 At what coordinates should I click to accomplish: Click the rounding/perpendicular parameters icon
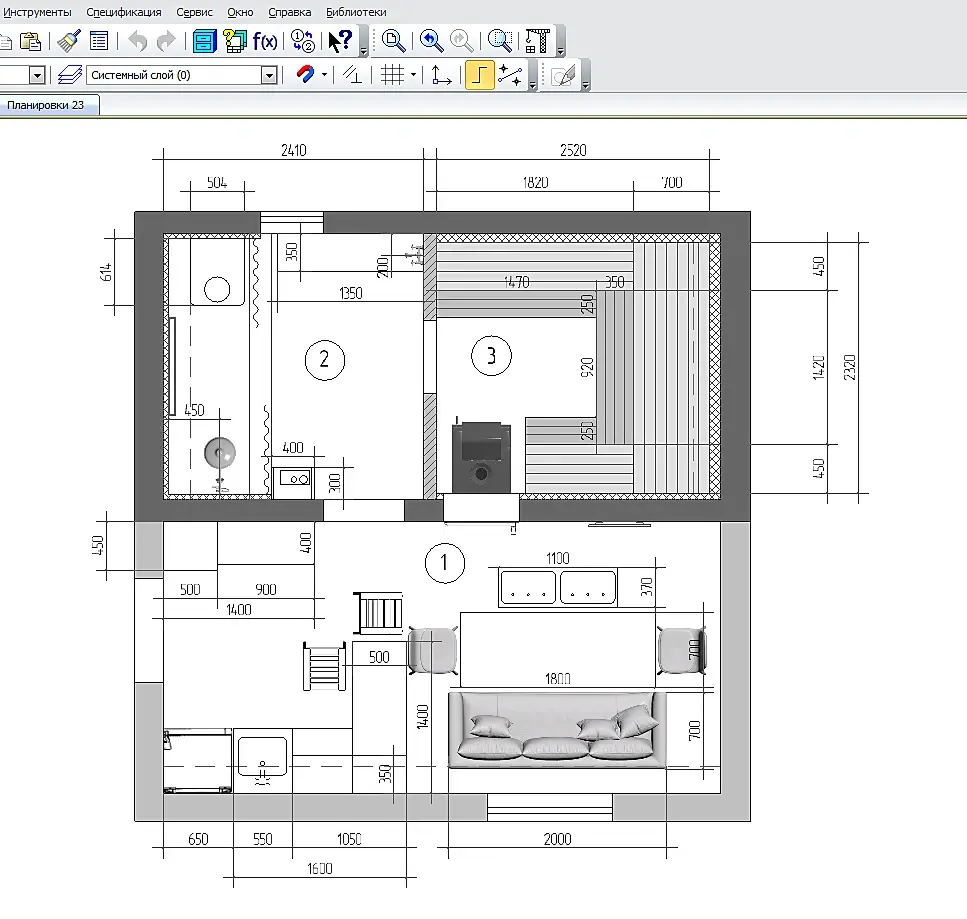point(352,75)
